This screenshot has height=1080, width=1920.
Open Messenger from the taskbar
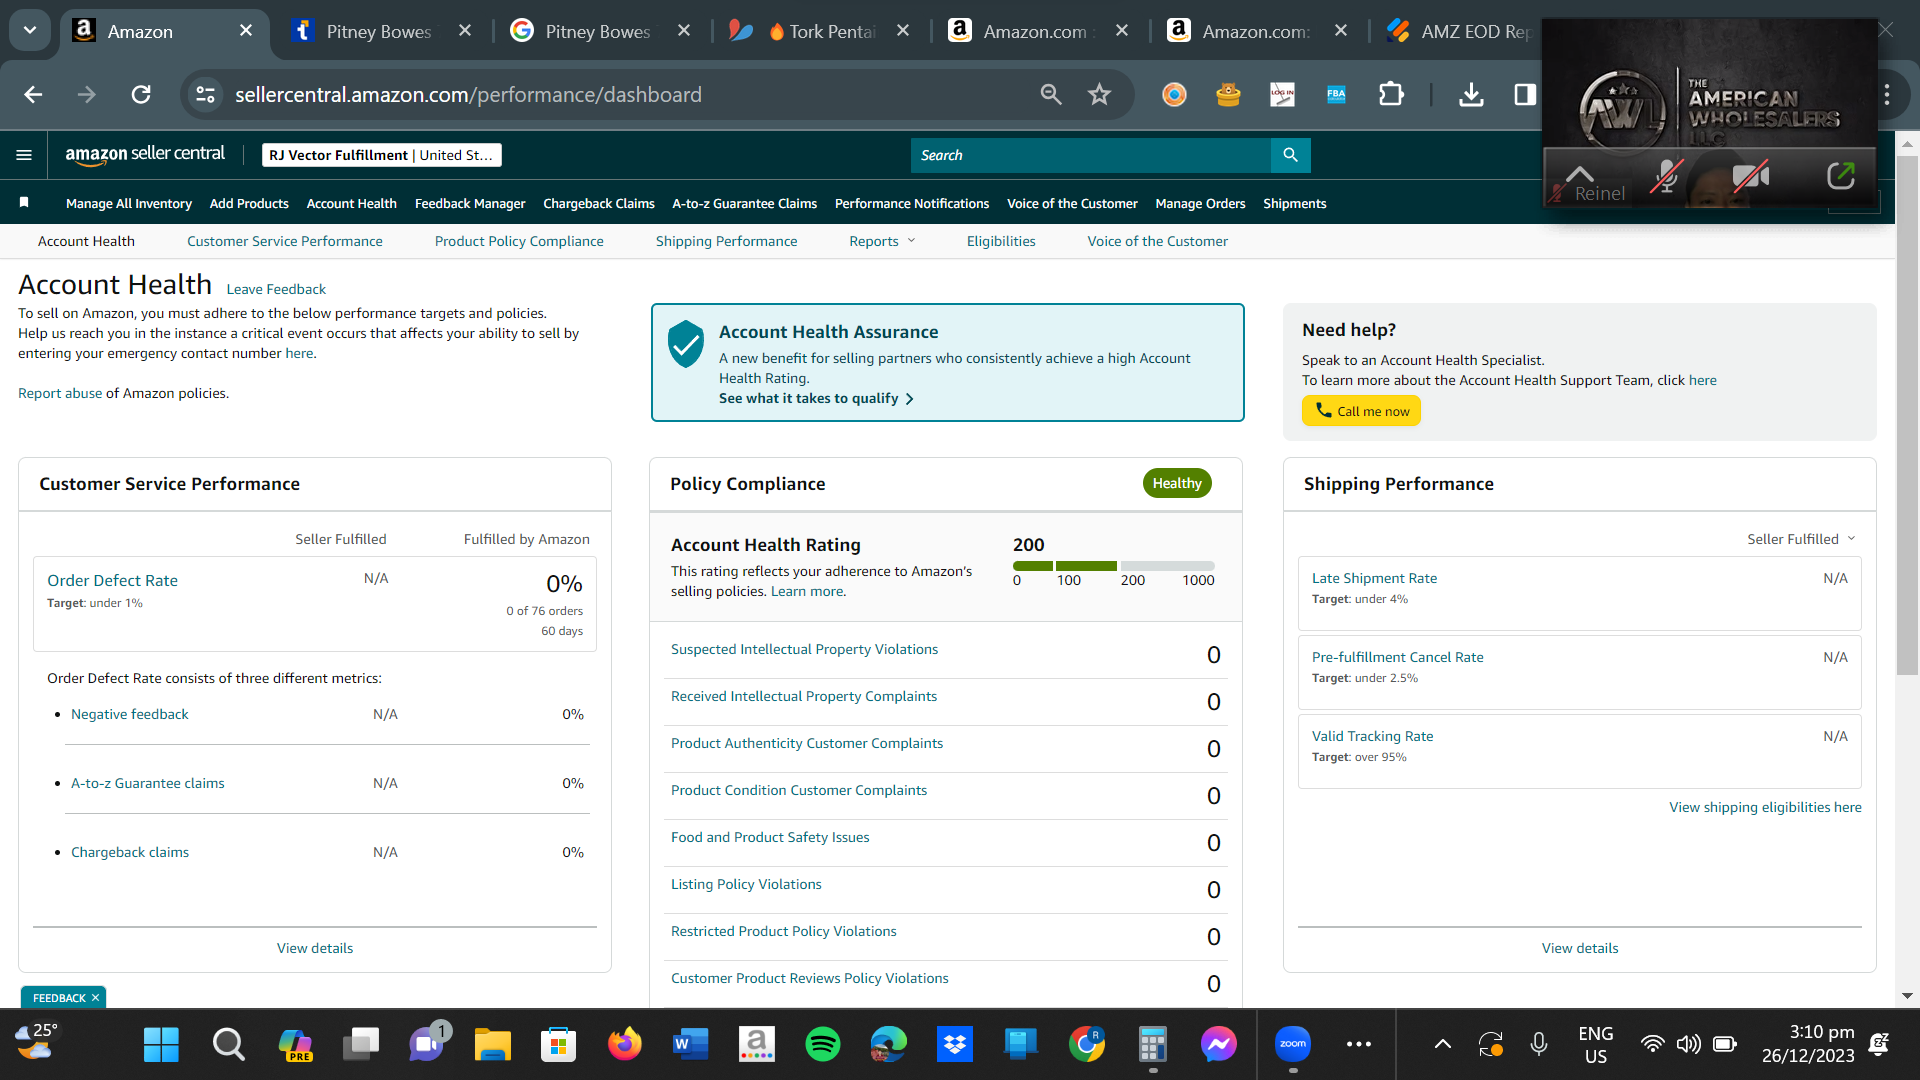tap(1219, 1045)
